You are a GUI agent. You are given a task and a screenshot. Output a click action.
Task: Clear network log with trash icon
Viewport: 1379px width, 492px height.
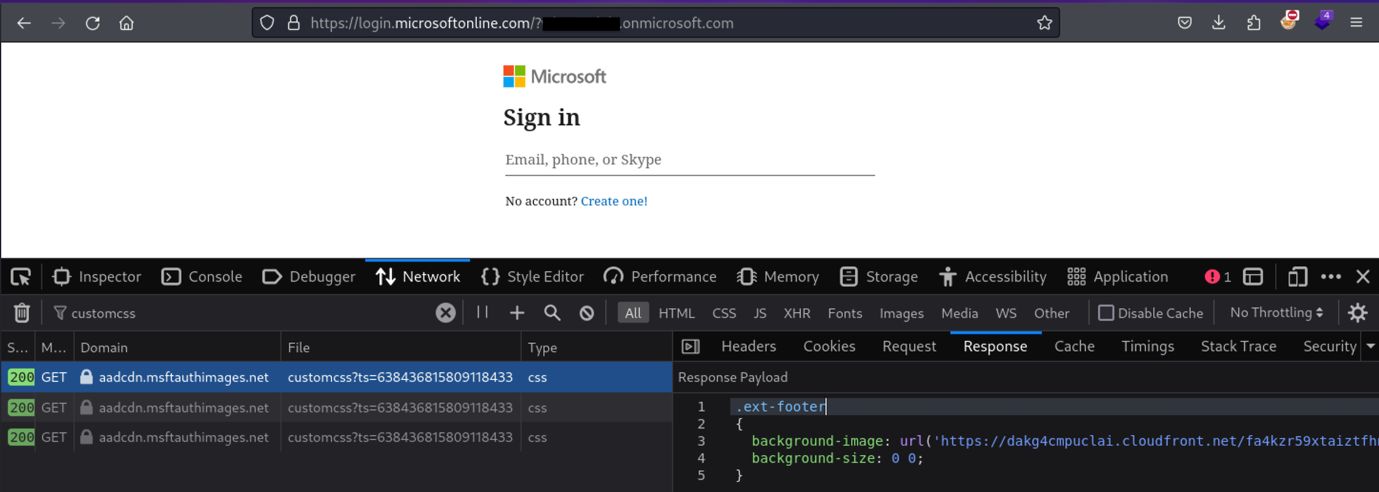coord(21,313)
